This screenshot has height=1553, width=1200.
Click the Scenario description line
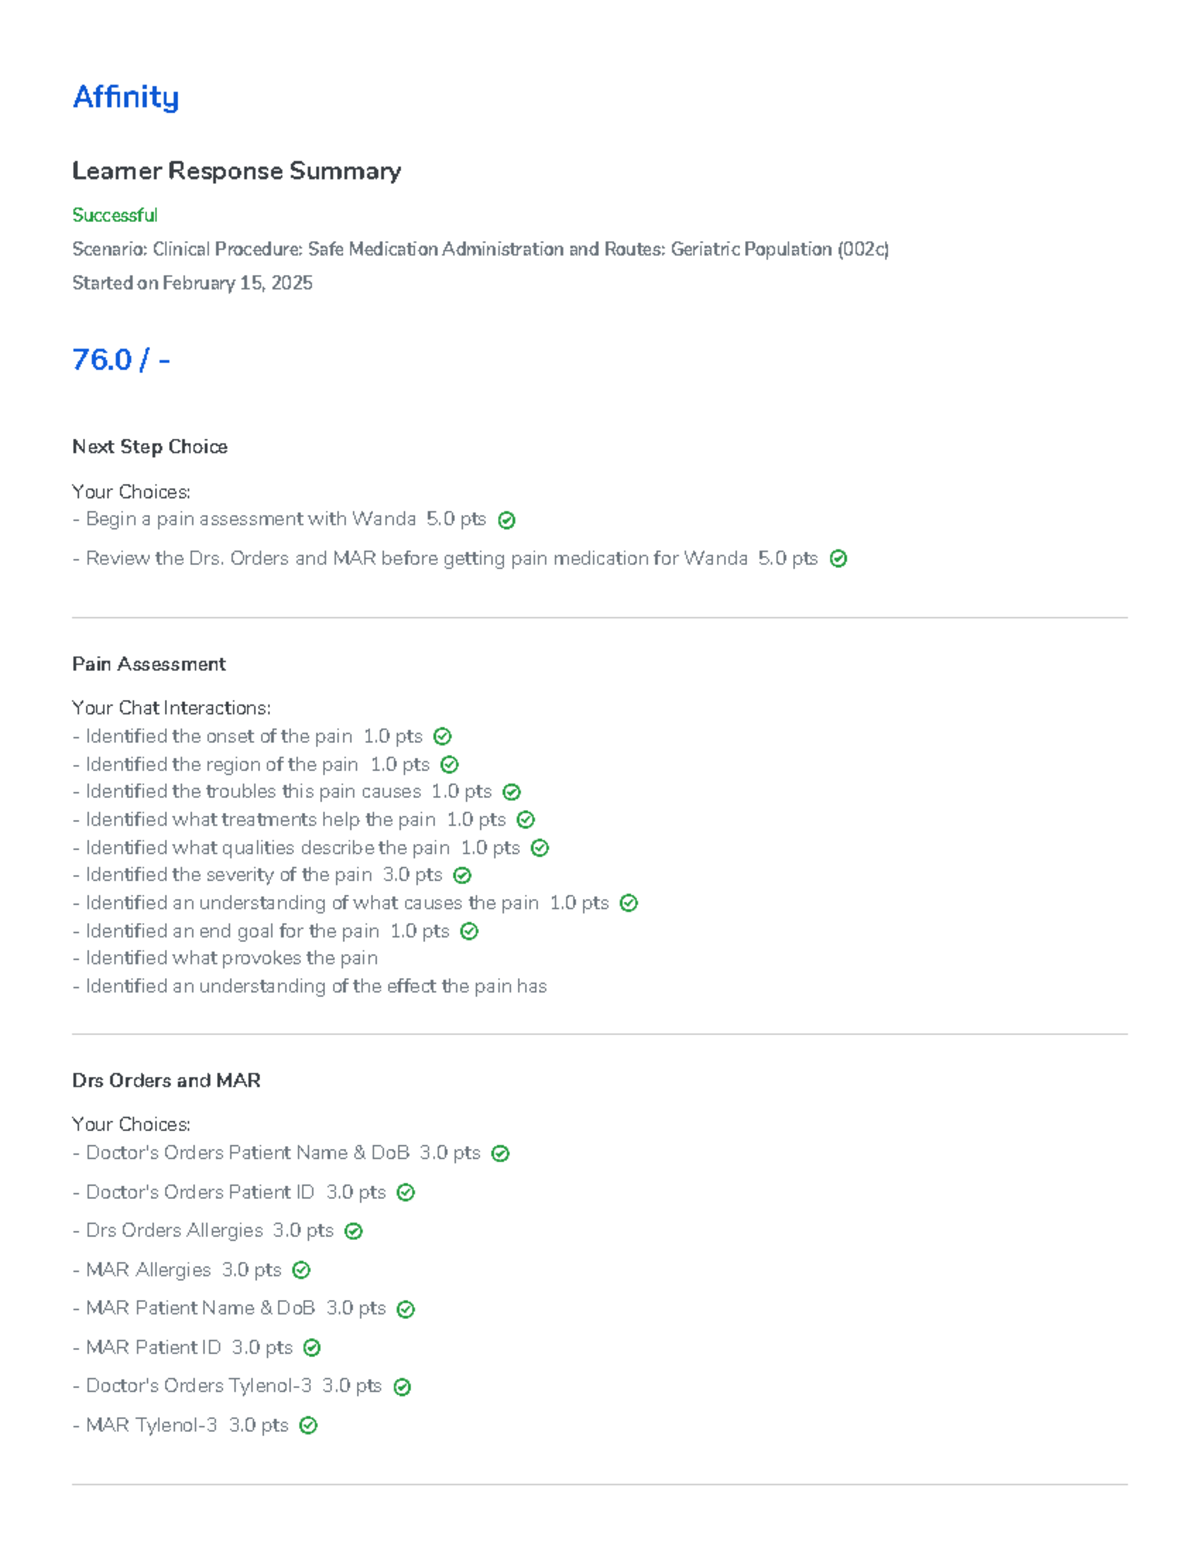(x=480, y=249)
